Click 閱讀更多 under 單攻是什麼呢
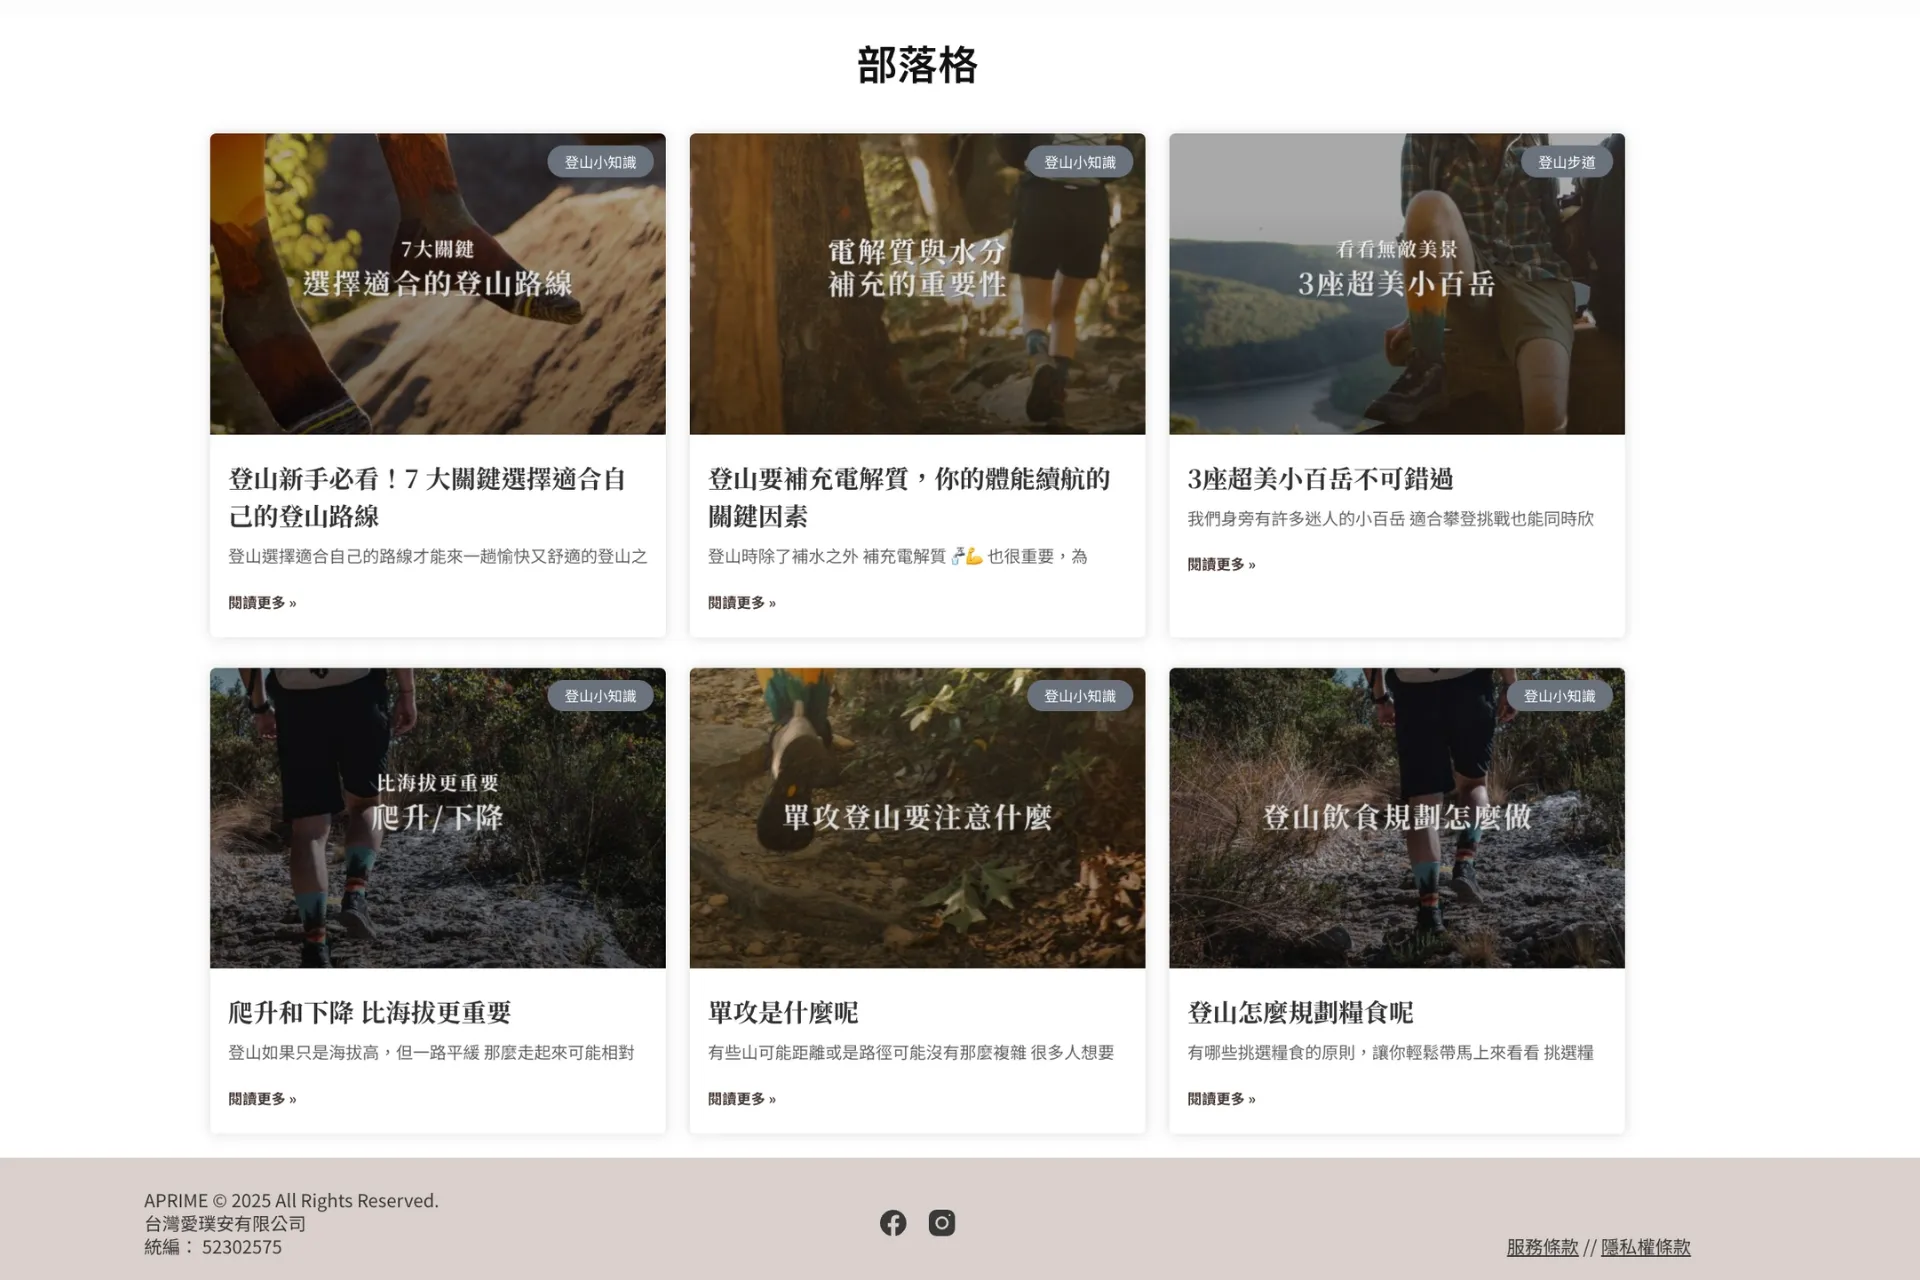The image size is (1920, 1280). tap(741, 1099)
